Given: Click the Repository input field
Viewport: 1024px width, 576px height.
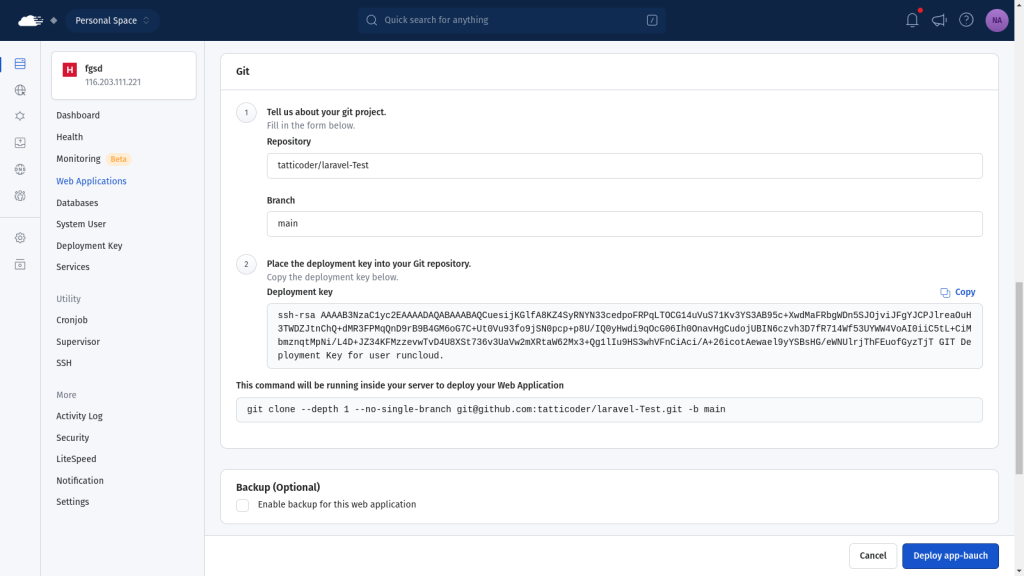Looking at the screenshot, I should (624, 165).
